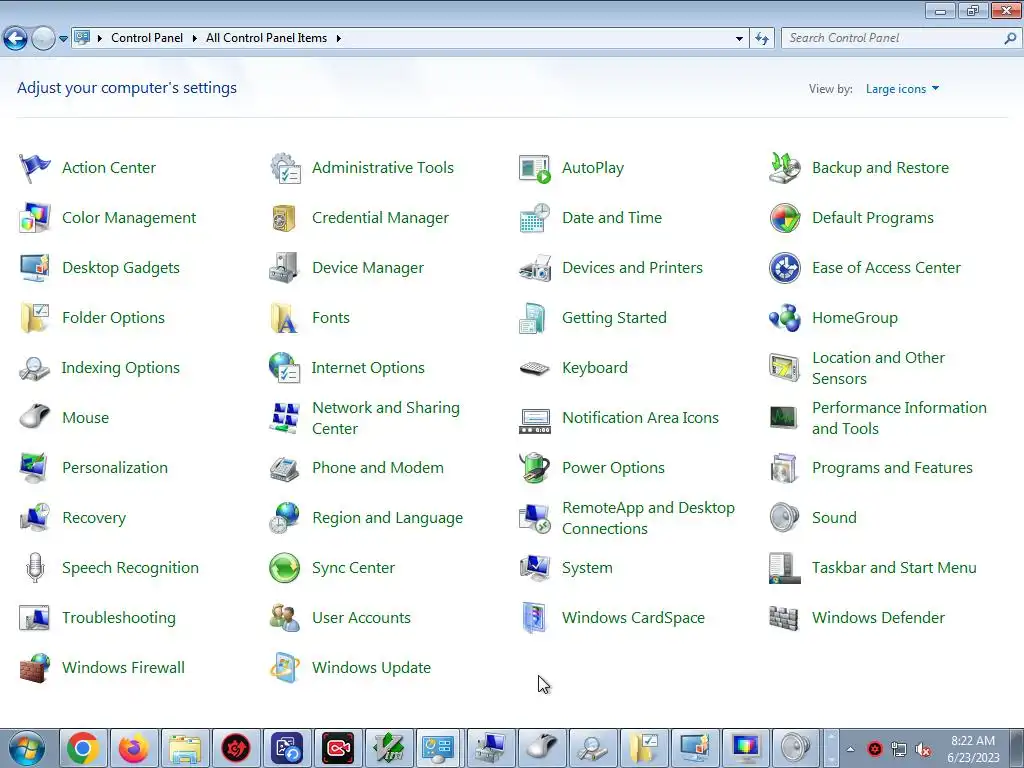
Task: Open the Desktop Gadgets link
Action: (121, 268)
